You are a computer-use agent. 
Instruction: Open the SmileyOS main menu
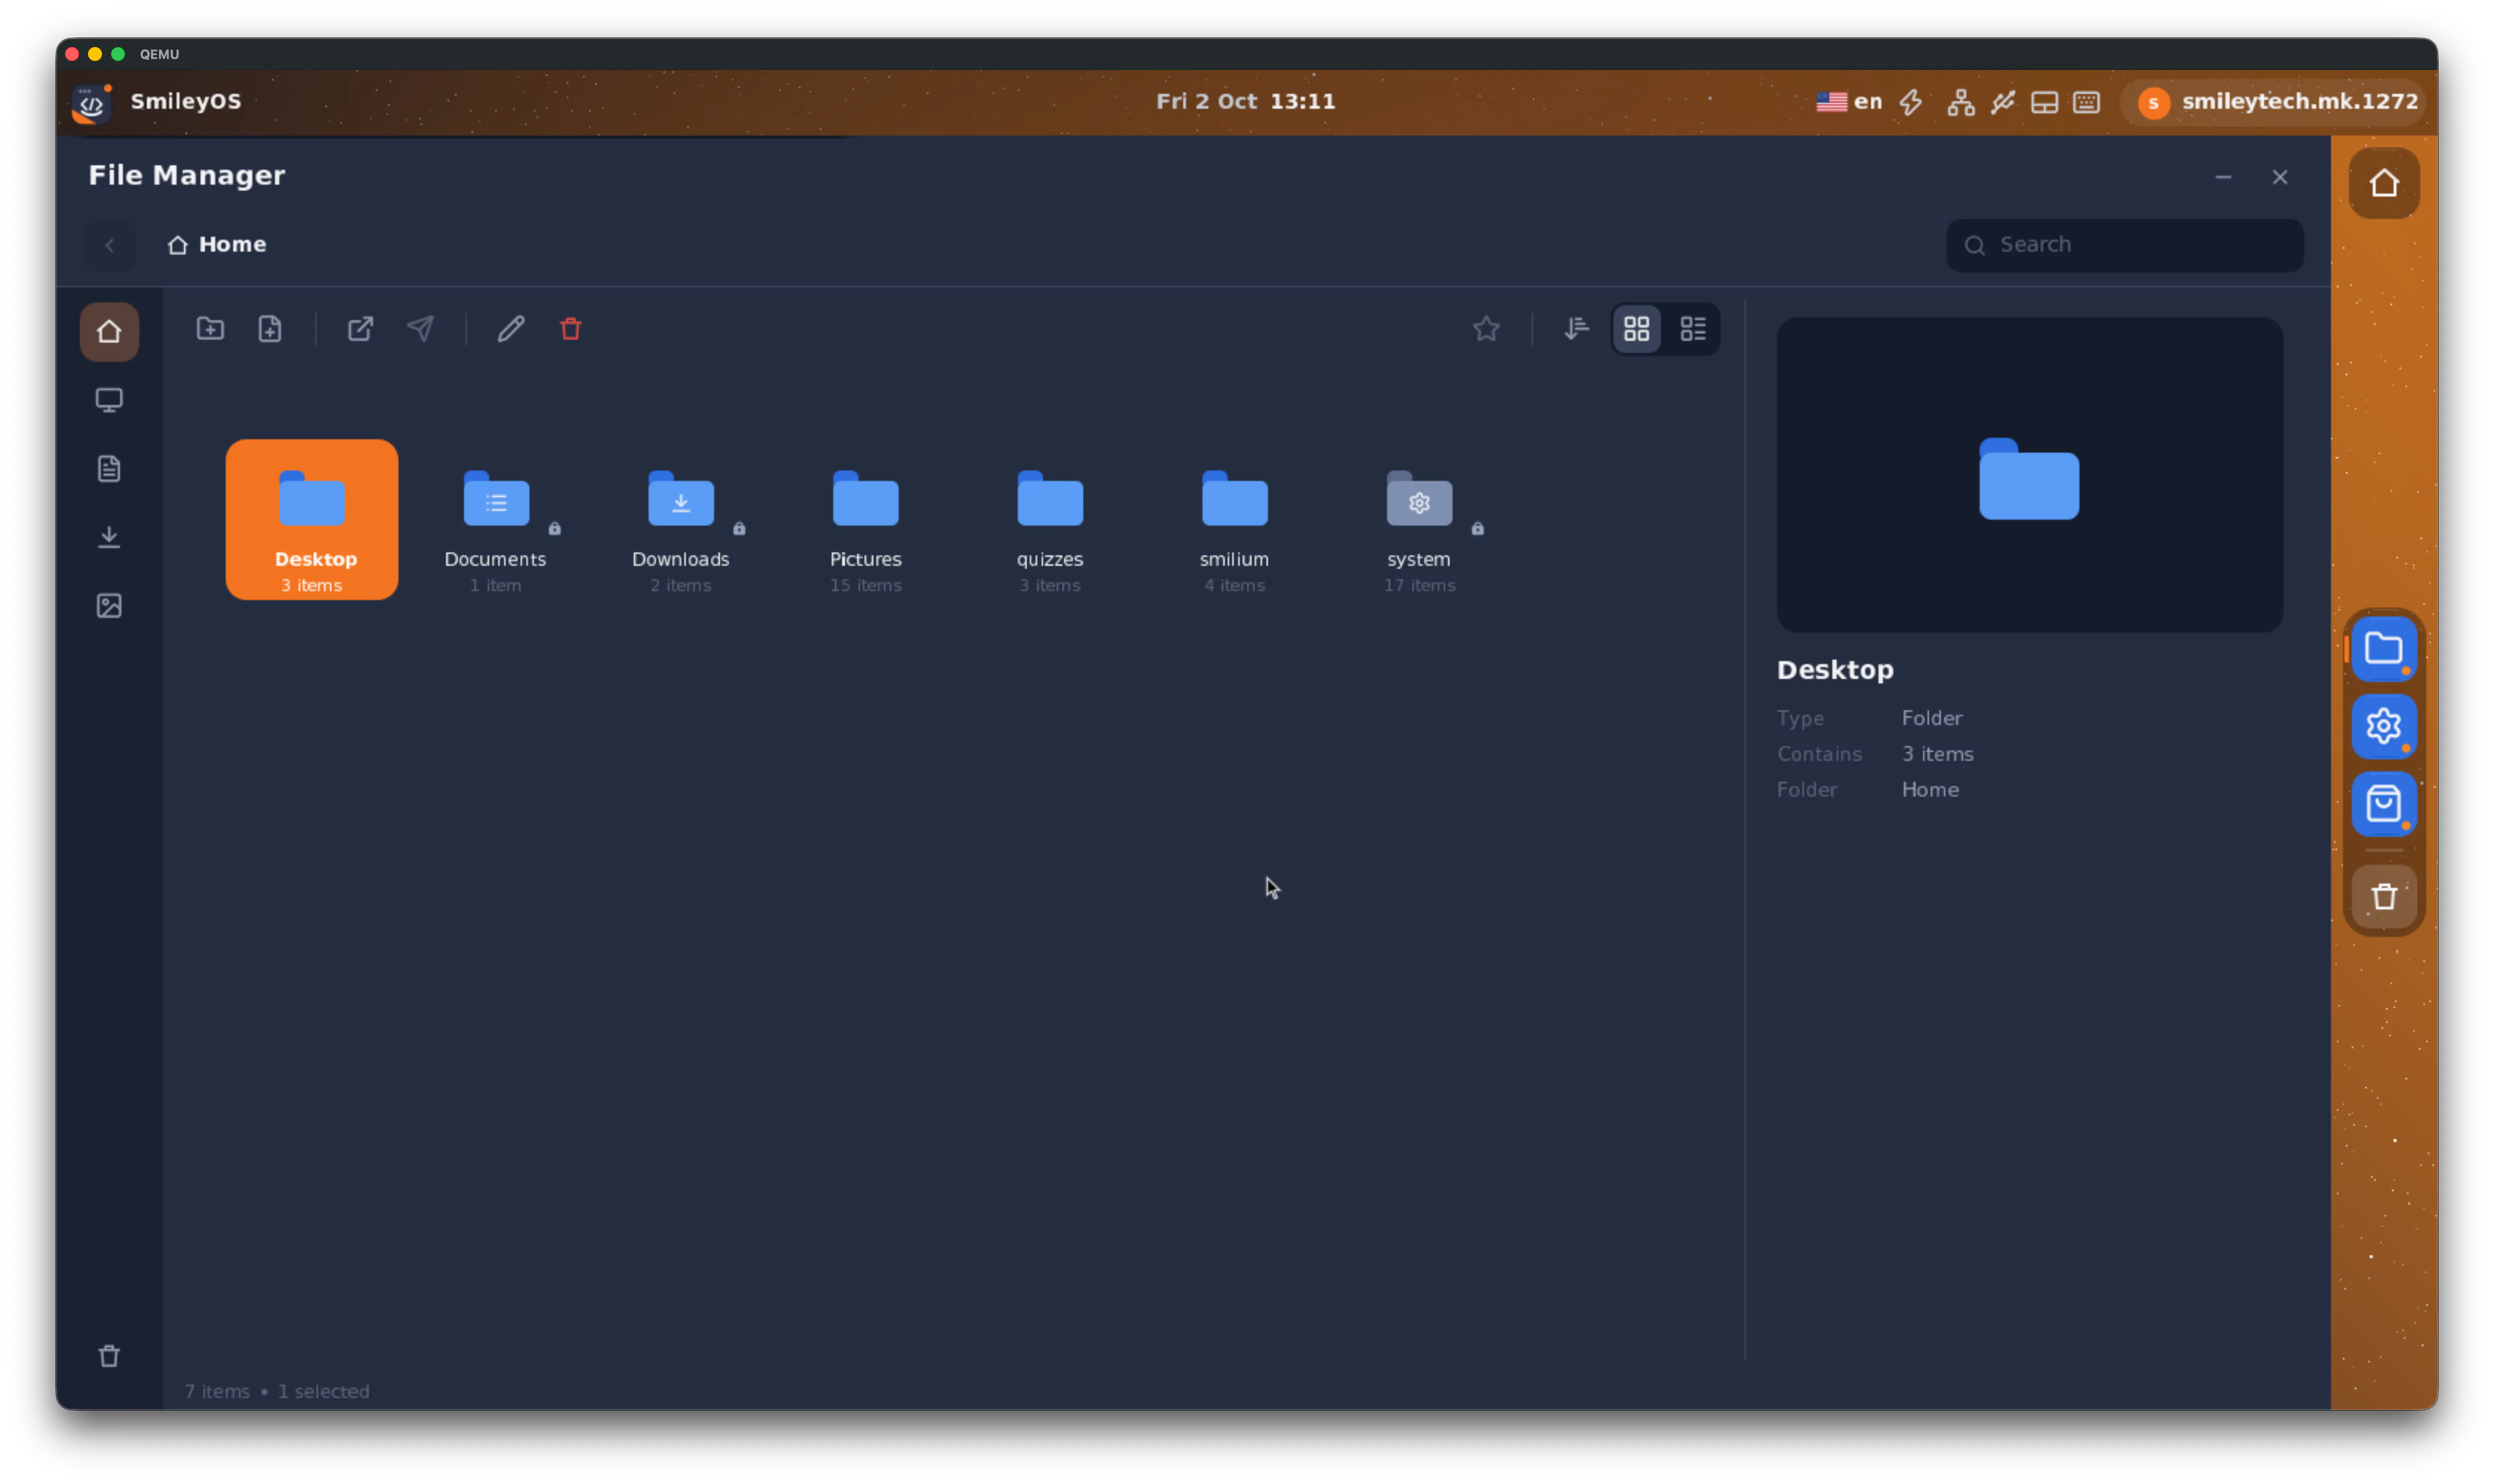[x=157, y=102]
